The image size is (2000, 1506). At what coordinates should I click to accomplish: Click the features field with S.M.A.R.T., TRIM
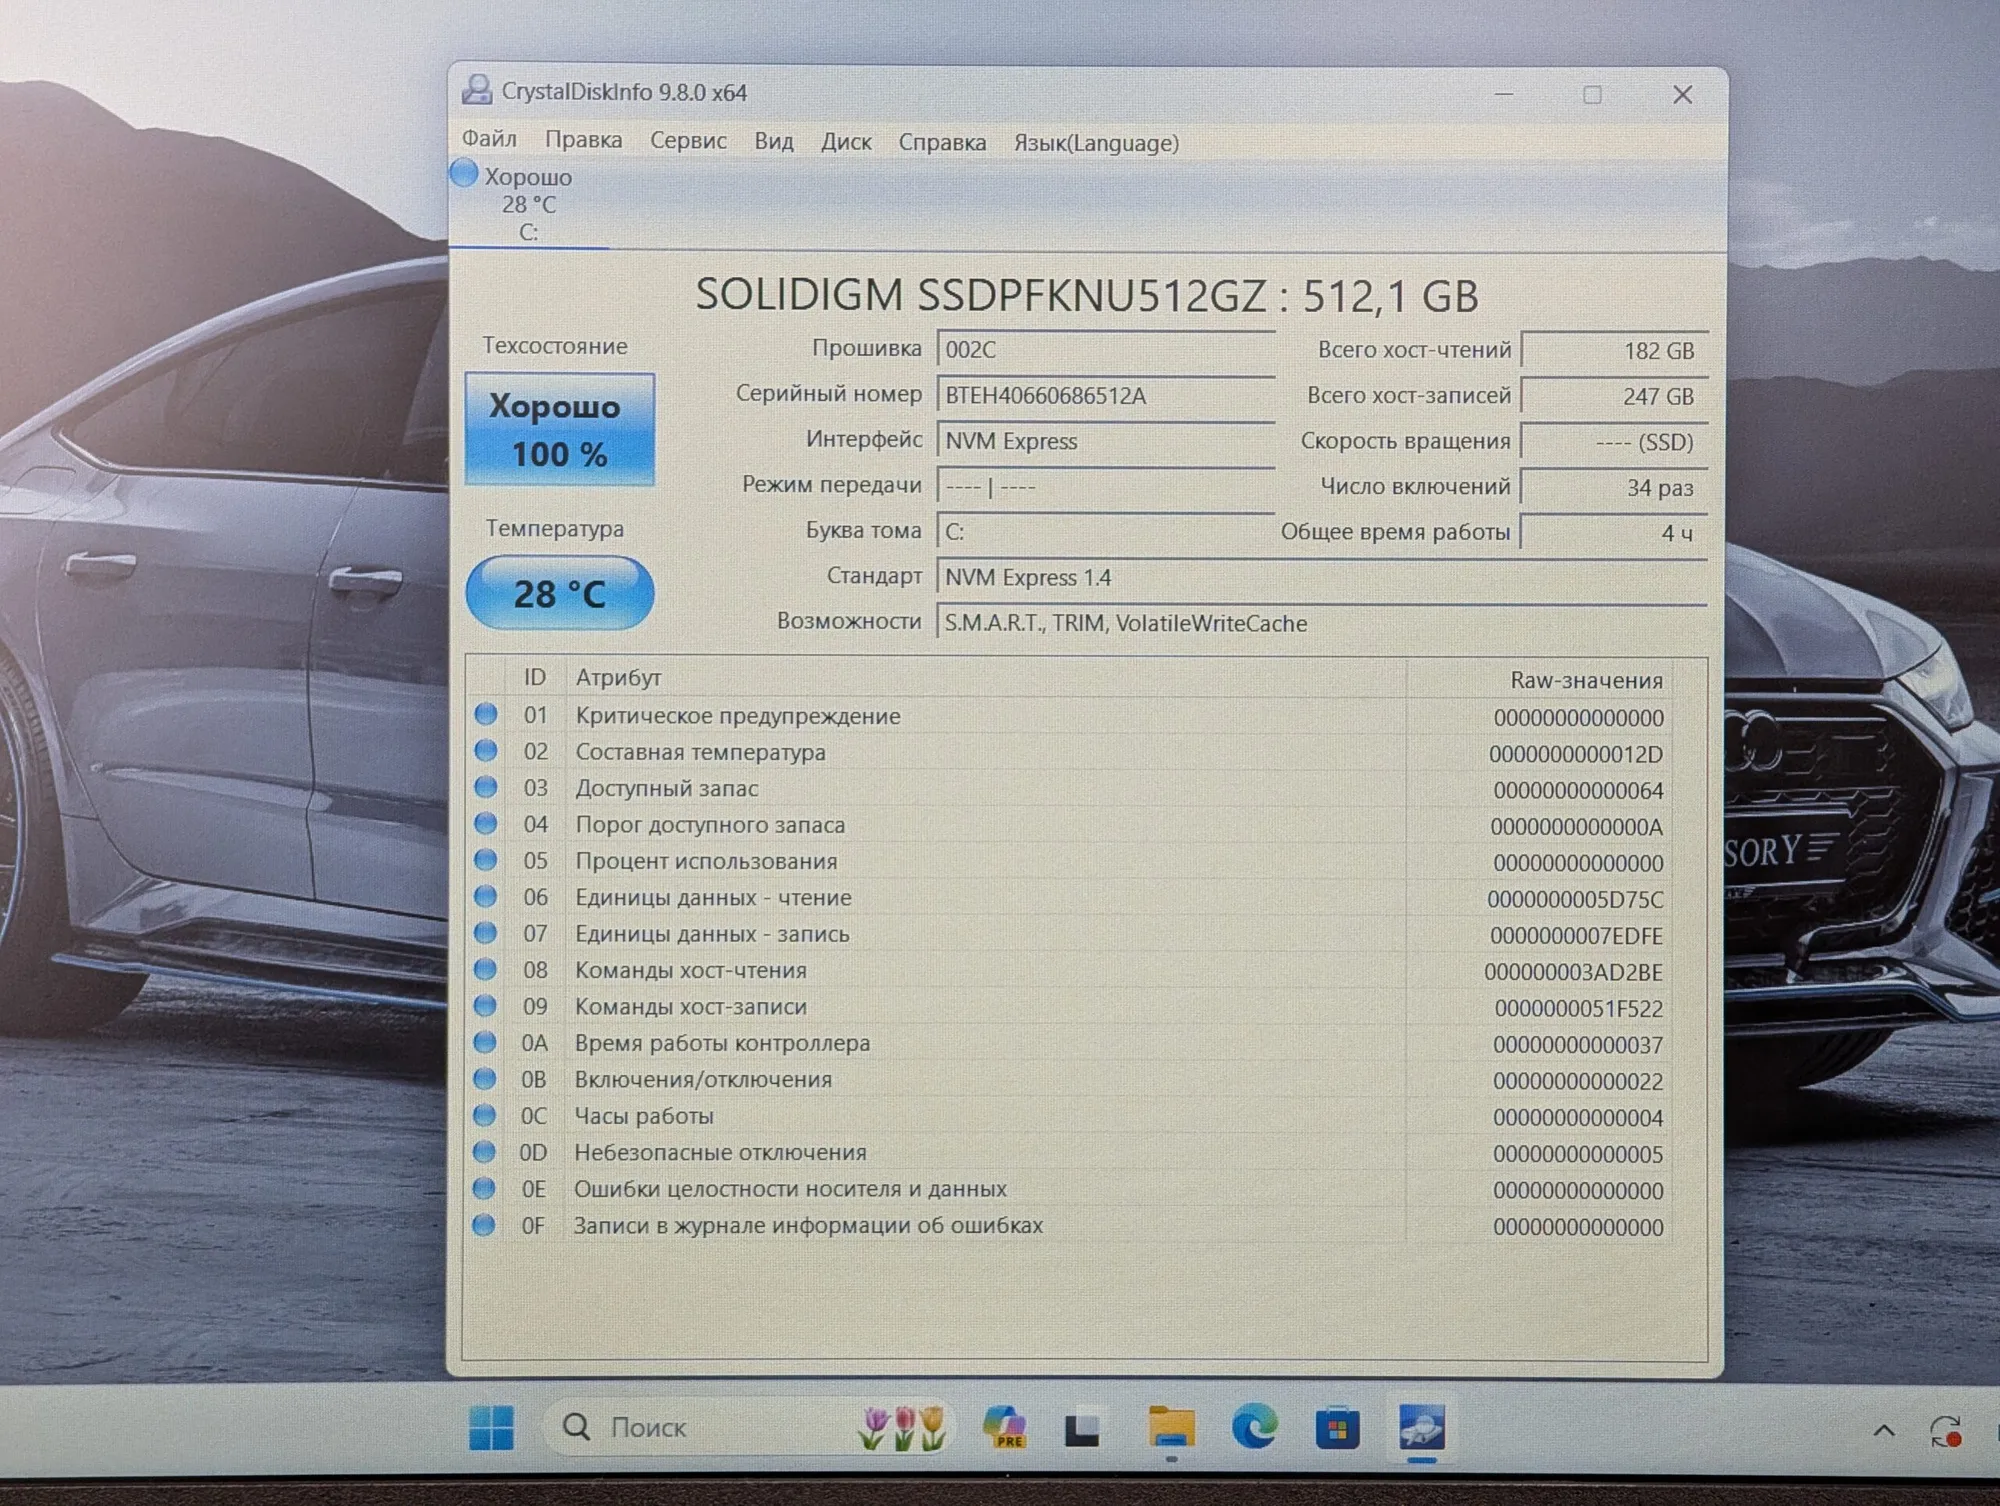pyautogui.click(x=1321, y=623)
